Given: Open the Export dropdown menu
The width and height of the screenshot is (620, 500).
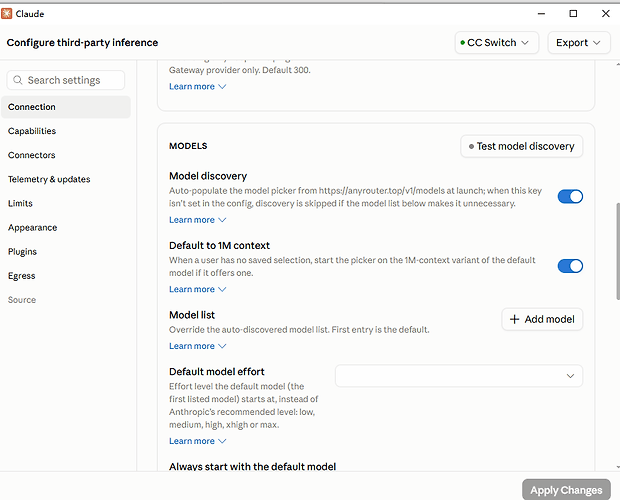Looking at the screenshot, I should point(578,43).
